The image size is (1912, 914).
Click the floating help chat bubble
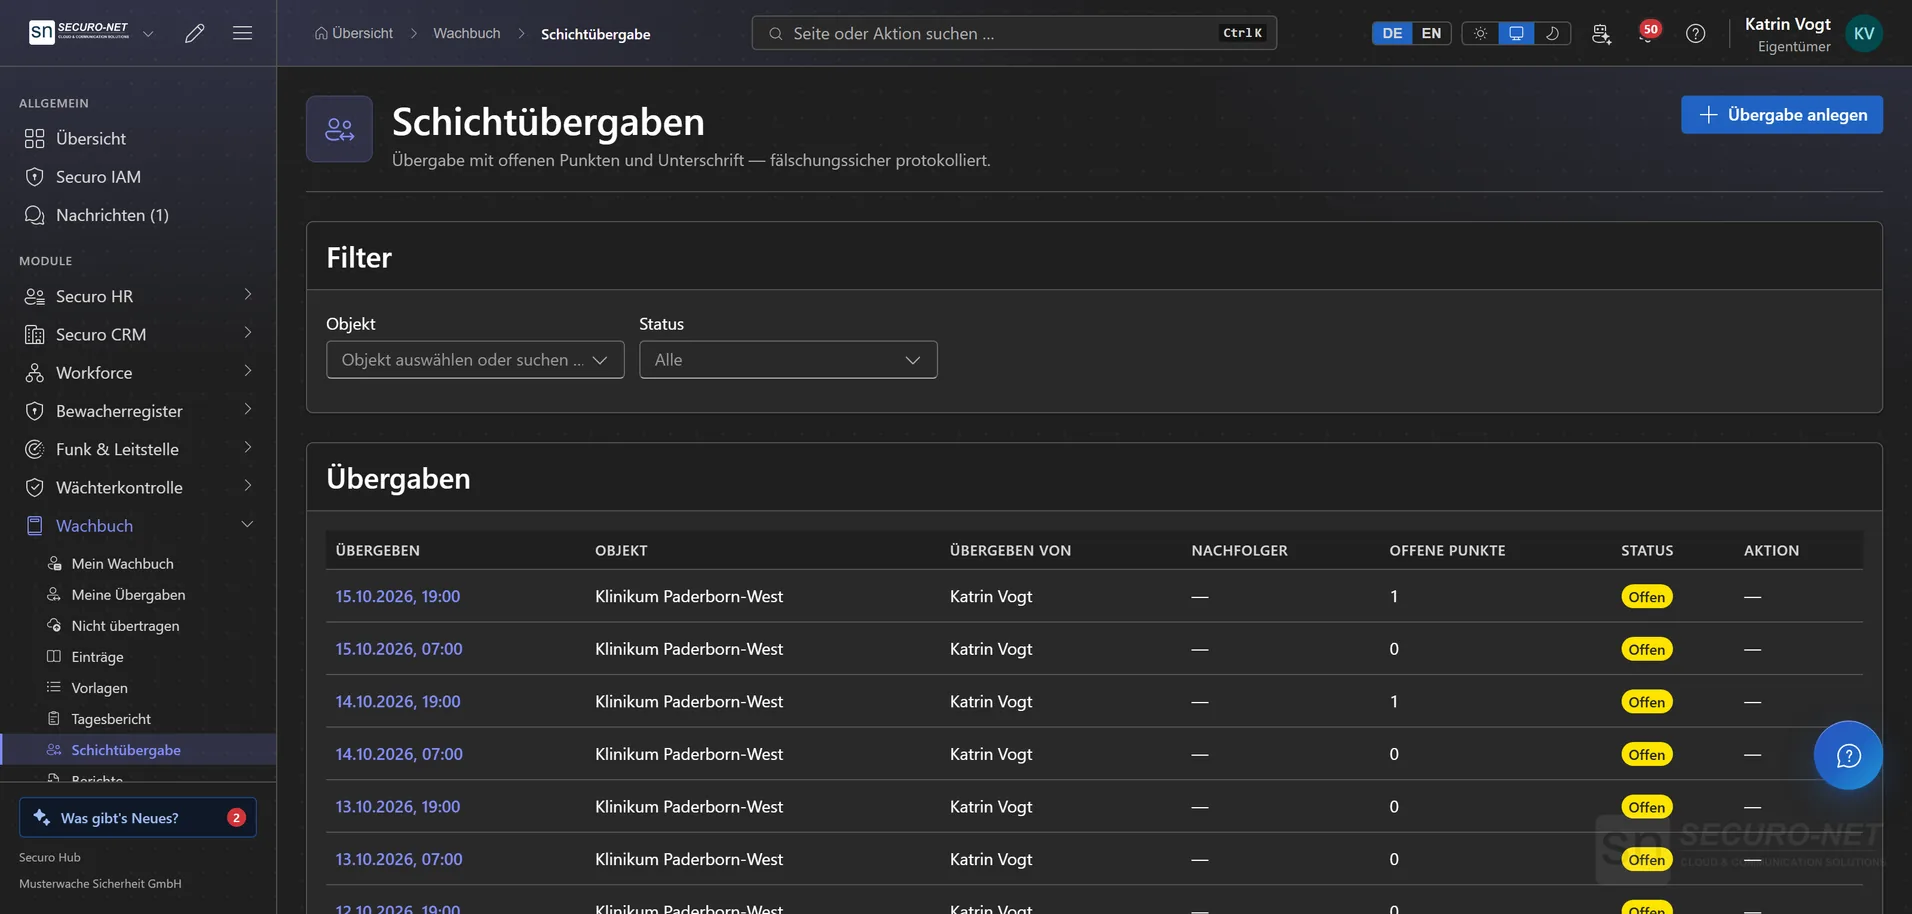coord(1848,755)
